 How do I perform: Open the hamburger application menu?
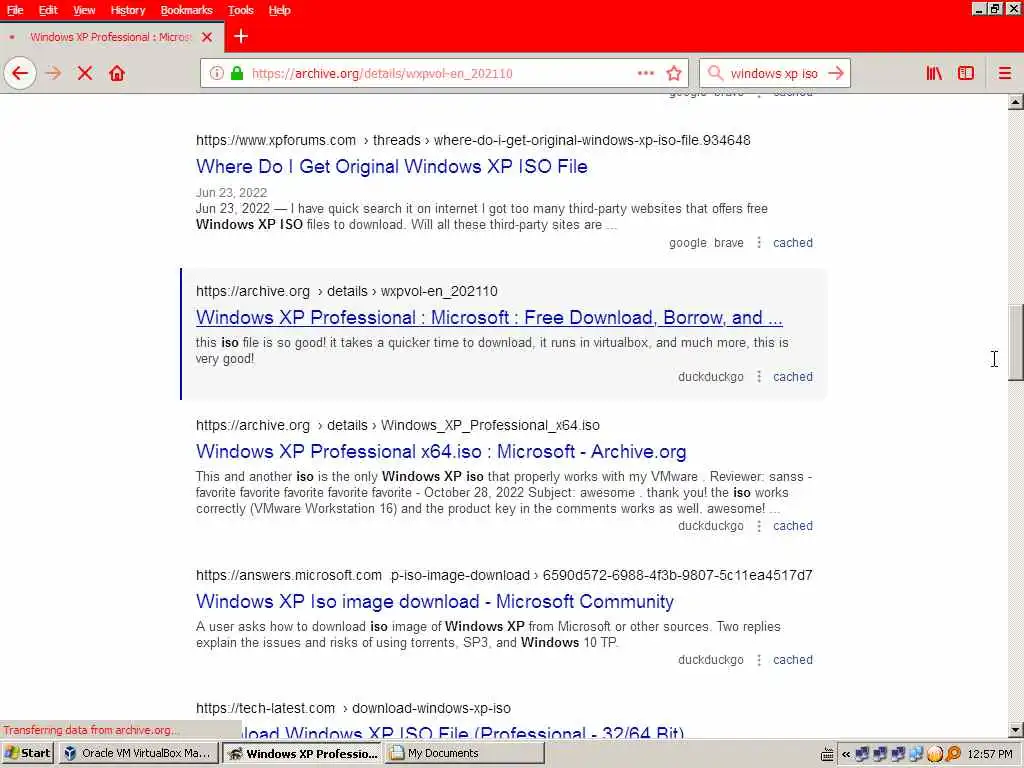[1004, 73]
